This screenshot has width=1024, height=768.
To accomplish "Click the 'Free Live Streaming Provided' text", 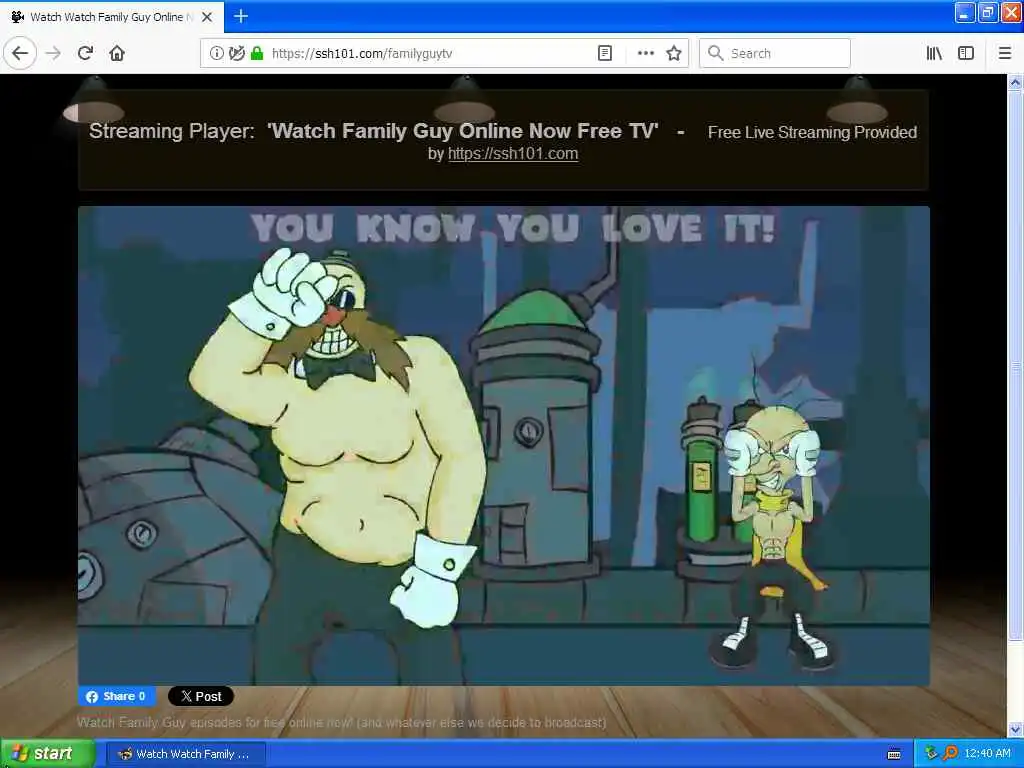I will pos(812,132).
